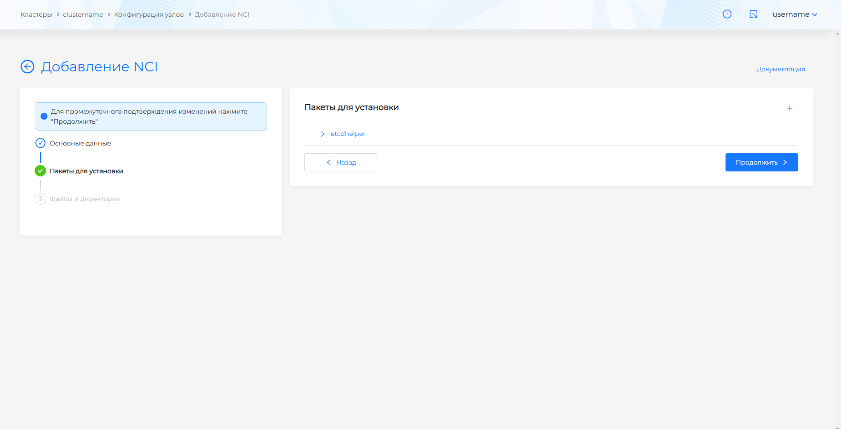Click the step 3 number icon Файлы и директории
The width and height of the screenshot is (841, 429).
40,198
